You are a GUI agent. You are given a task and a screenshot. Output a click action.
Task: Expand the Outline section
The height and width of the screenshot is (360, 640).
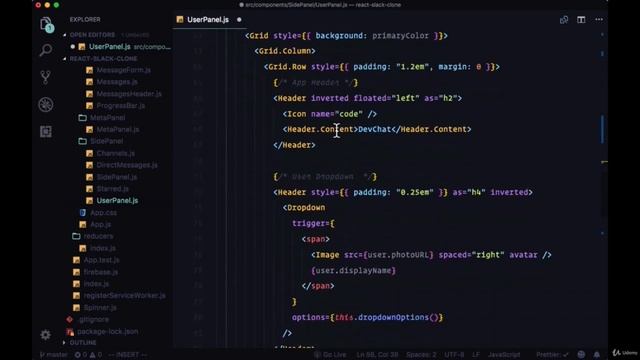pos(64,343)
